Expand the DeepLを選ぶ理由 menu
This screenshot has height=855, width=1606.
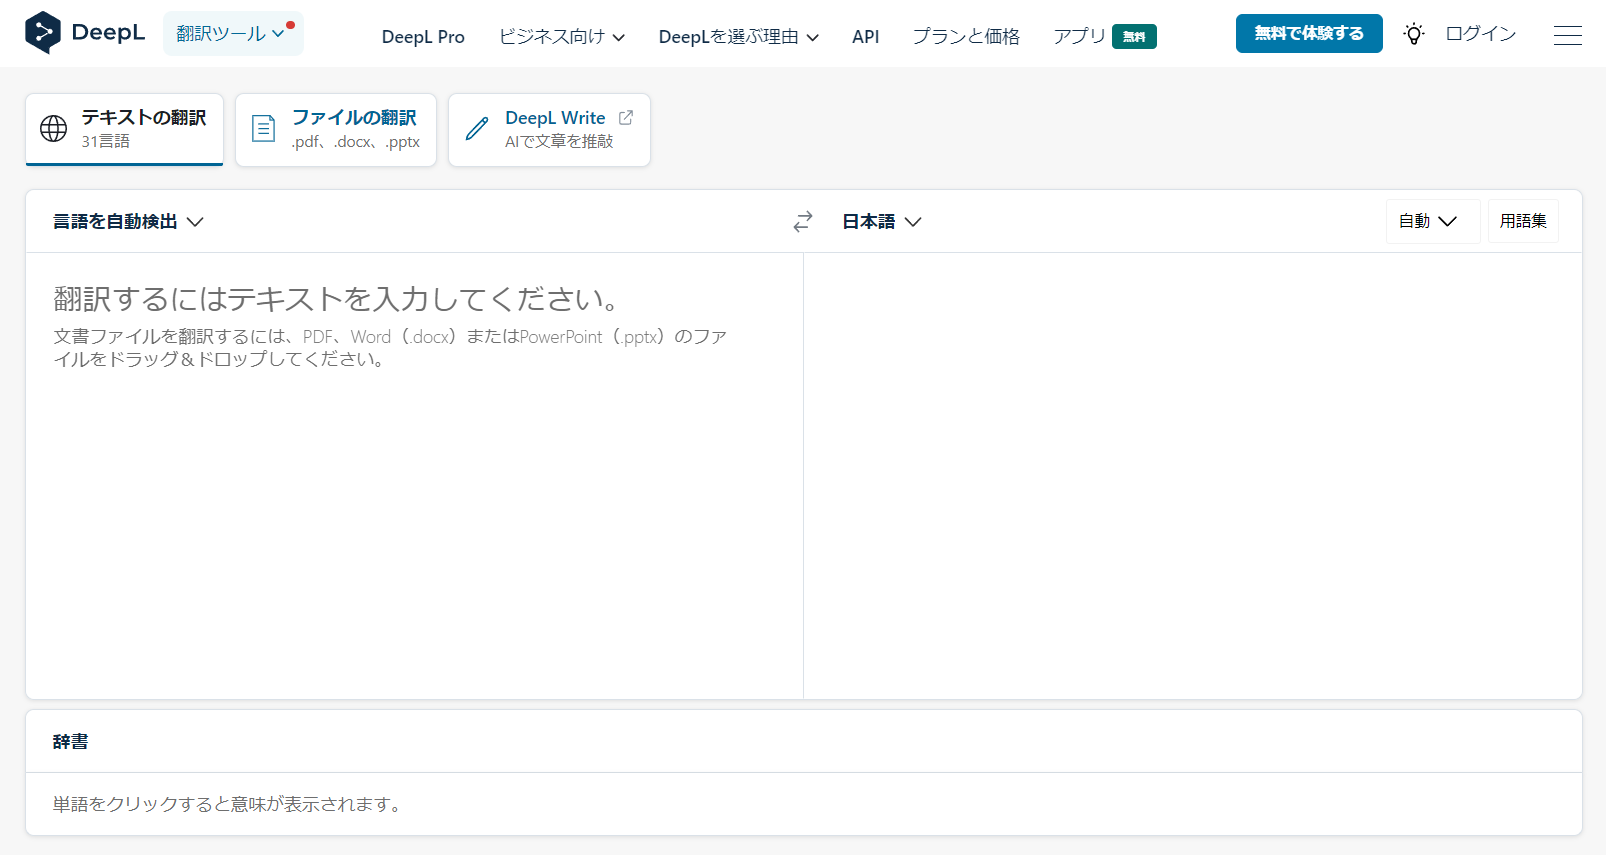click(x=739, y=37)
